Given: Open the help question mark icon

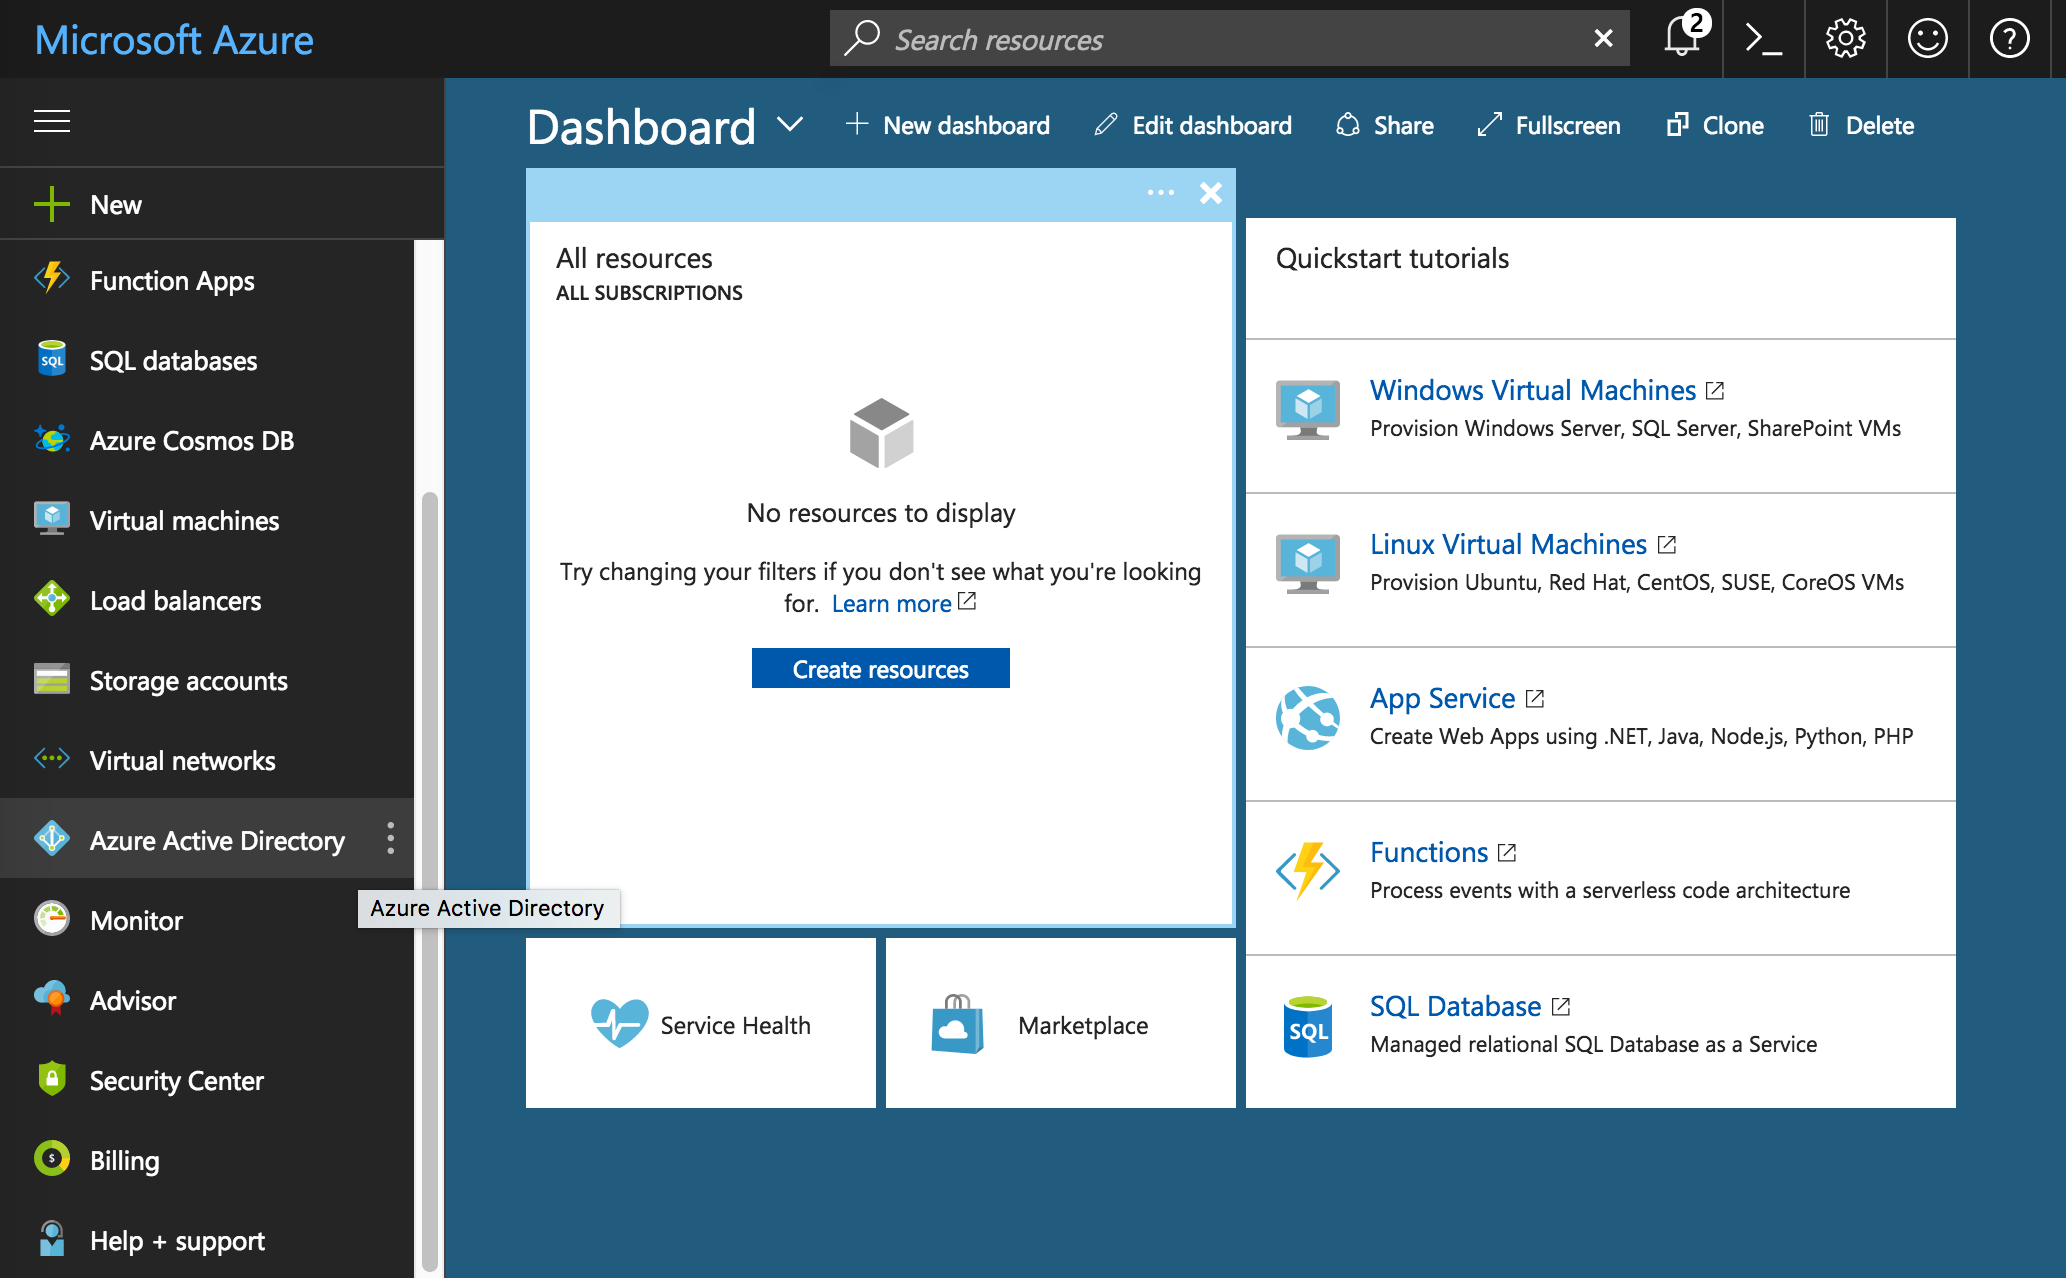Looking at the screenshot, I should [2009, 39].
